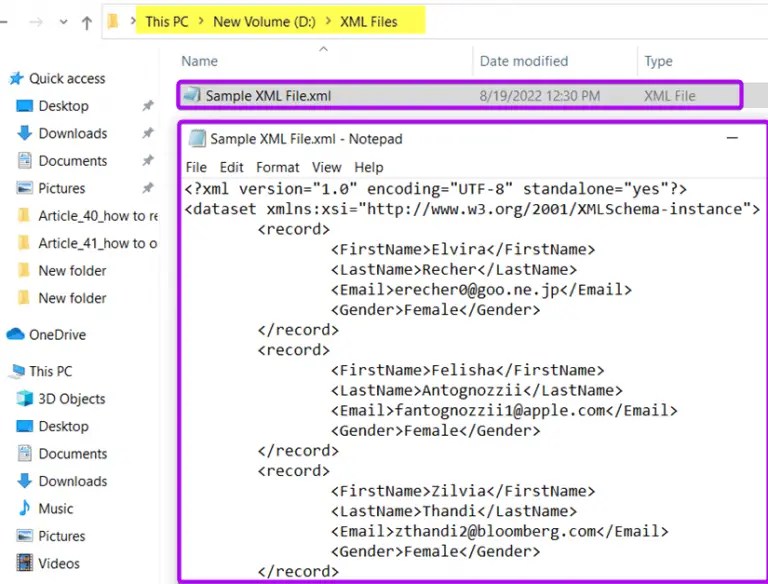Image resolution: width=768 pixels, height=584 pixels.
Task: Click the Zilvia FirstName line
Action: point(463,491)
